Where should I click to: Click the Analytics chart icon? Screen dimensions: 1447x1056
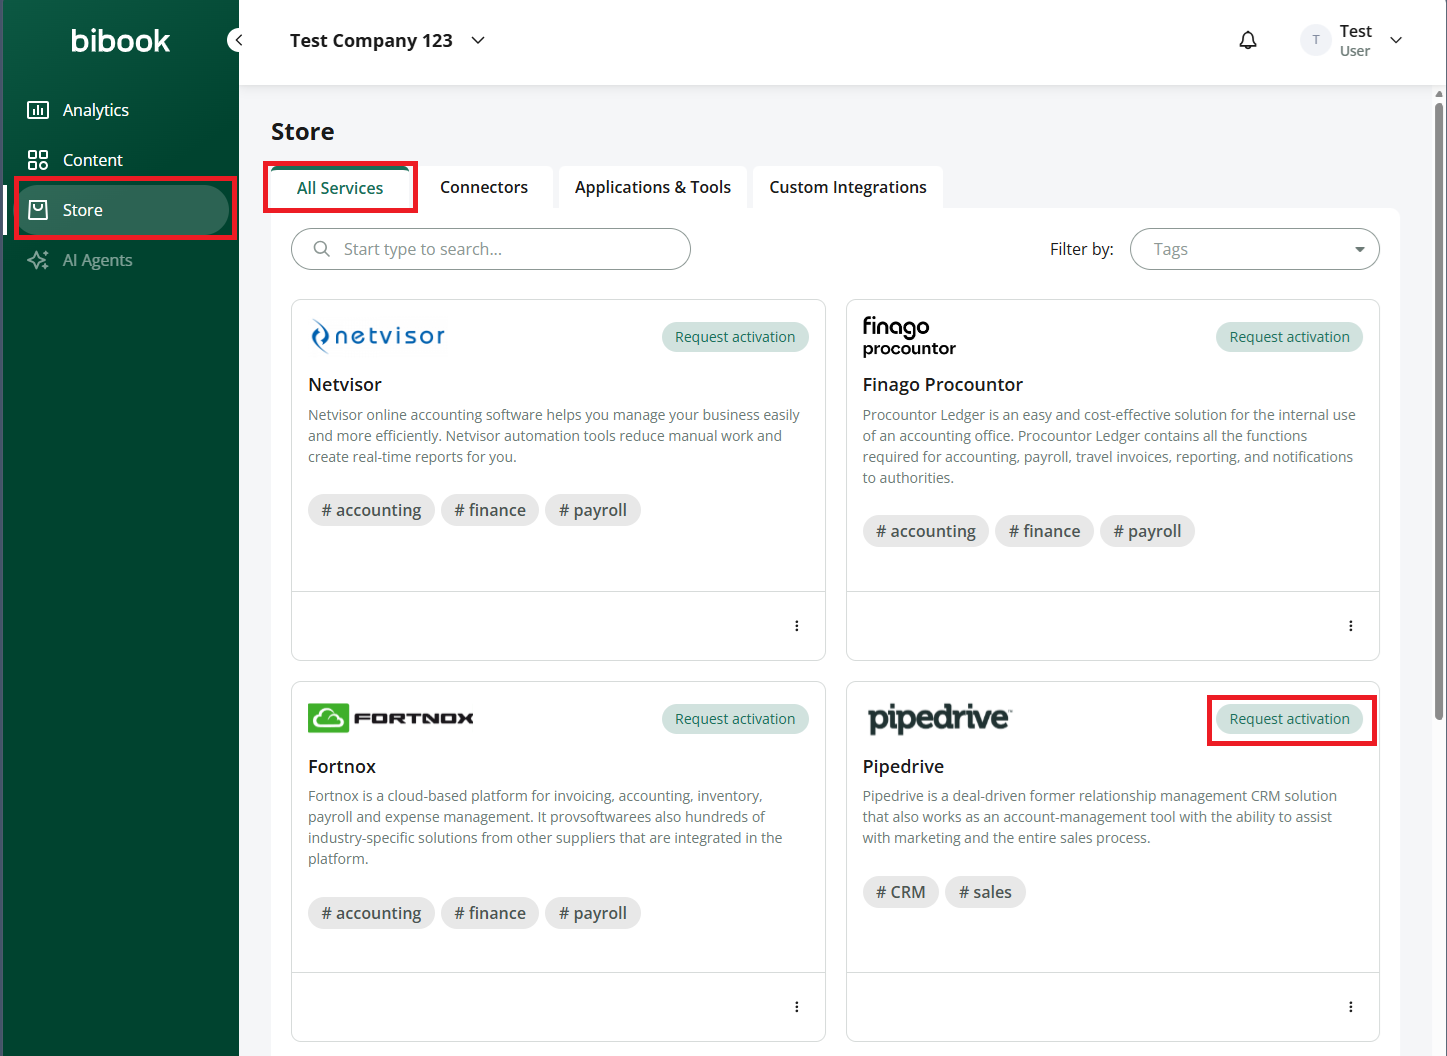pos(38,110)
